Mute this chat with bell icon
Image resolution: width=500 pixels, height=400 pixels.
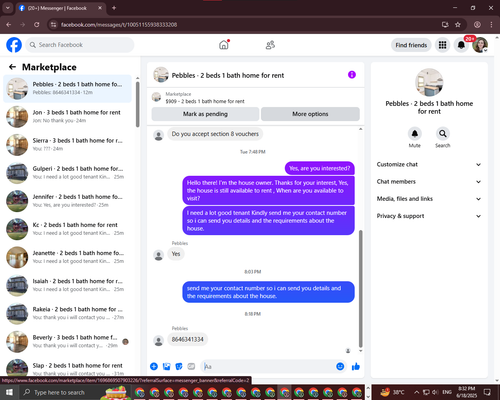(x=415, y=134)
